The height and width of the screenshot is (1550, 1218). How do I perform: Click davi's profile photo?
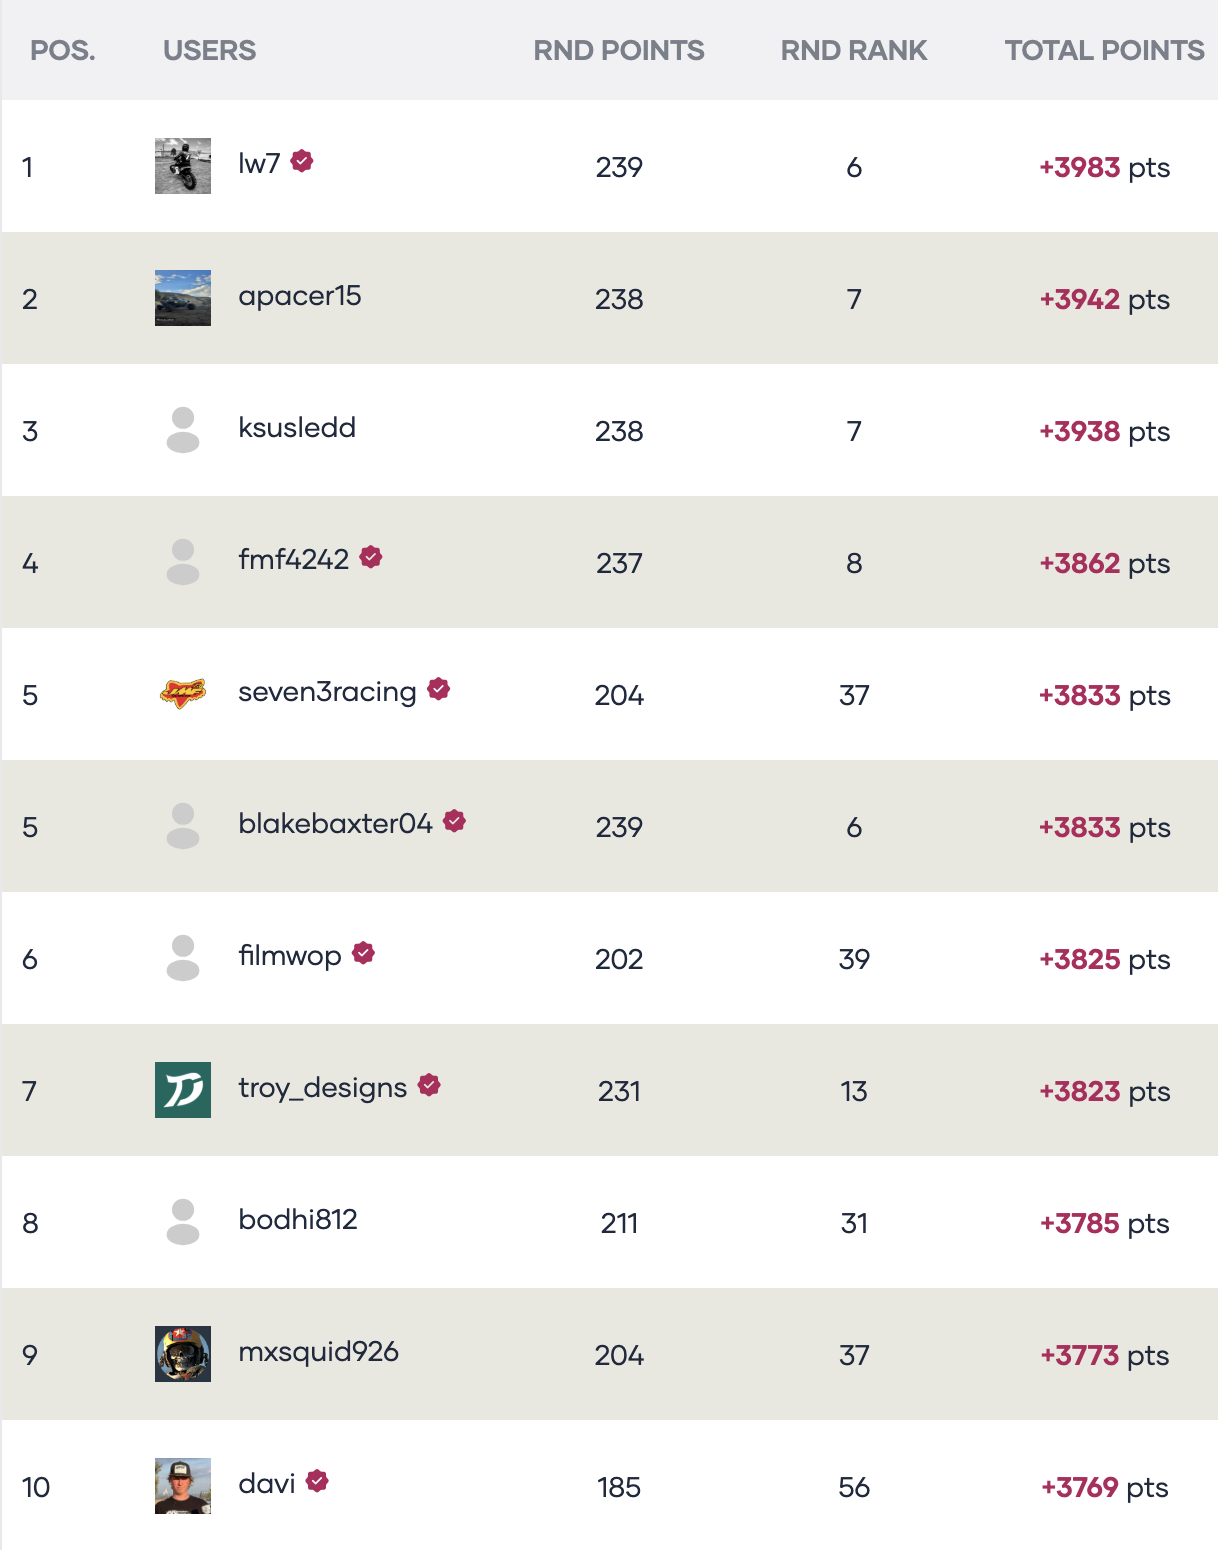click(x=183, y=1486)
